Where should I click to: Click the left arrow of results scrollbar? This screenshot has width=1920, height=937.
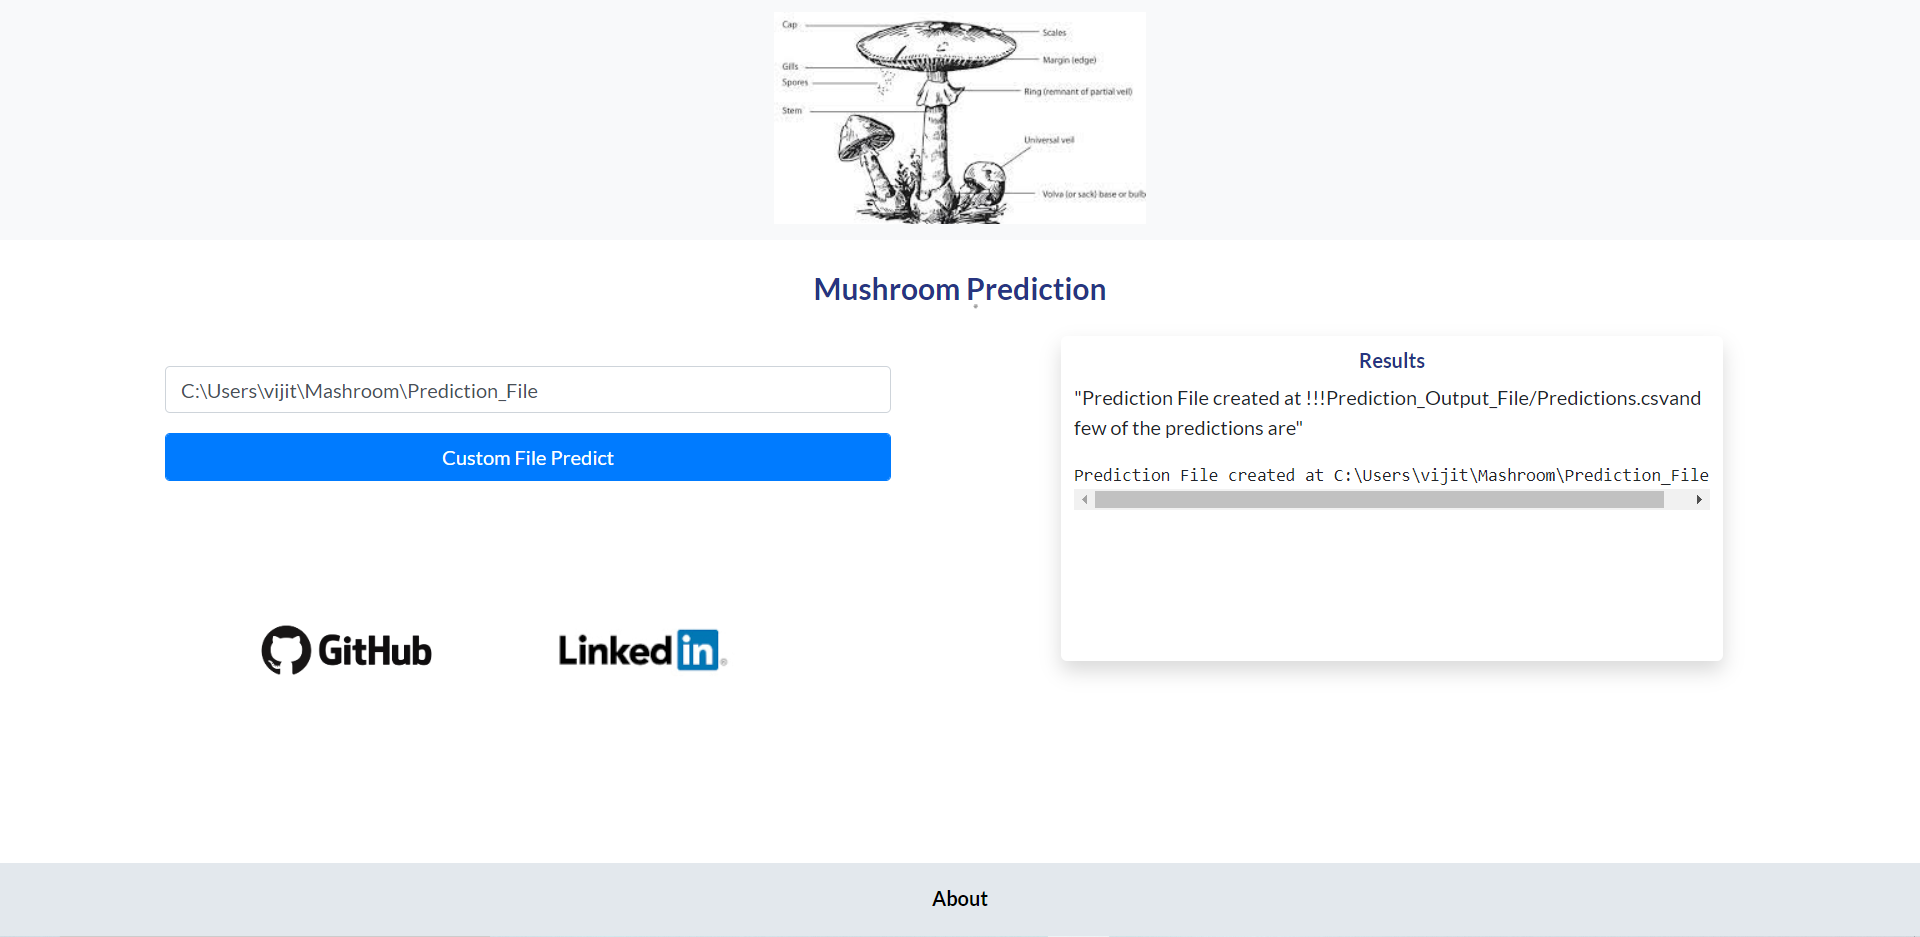coord(1085,499)
